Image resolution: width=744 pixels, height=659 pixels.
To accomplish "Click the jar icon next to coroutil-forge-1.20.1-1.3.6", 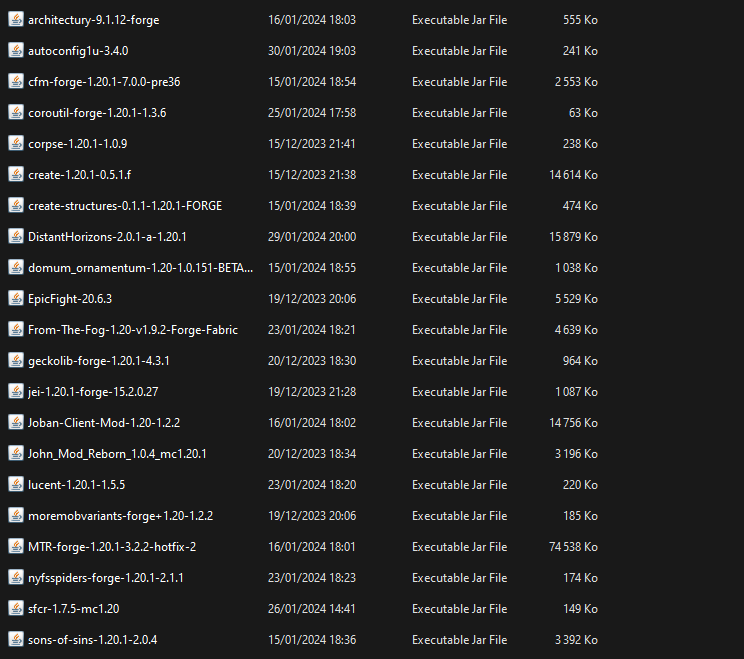I will 16,112.
